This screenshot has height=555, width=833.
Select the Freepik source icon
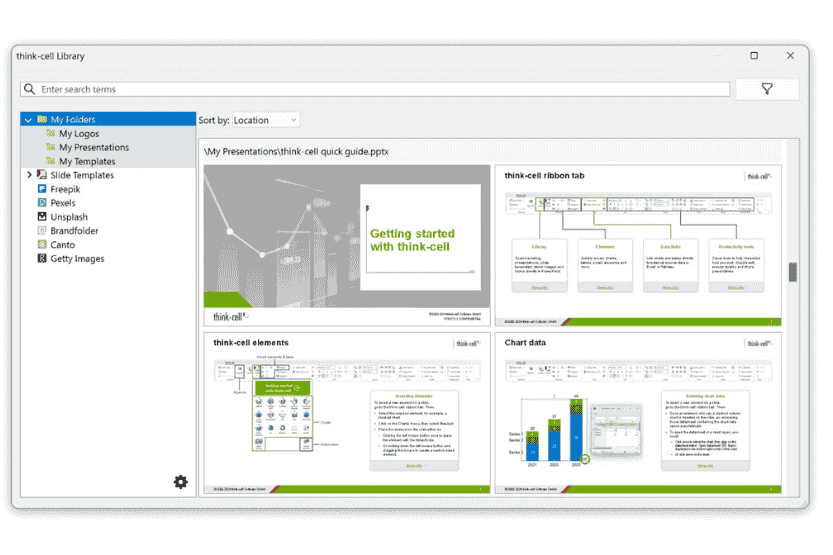(42, 189)
